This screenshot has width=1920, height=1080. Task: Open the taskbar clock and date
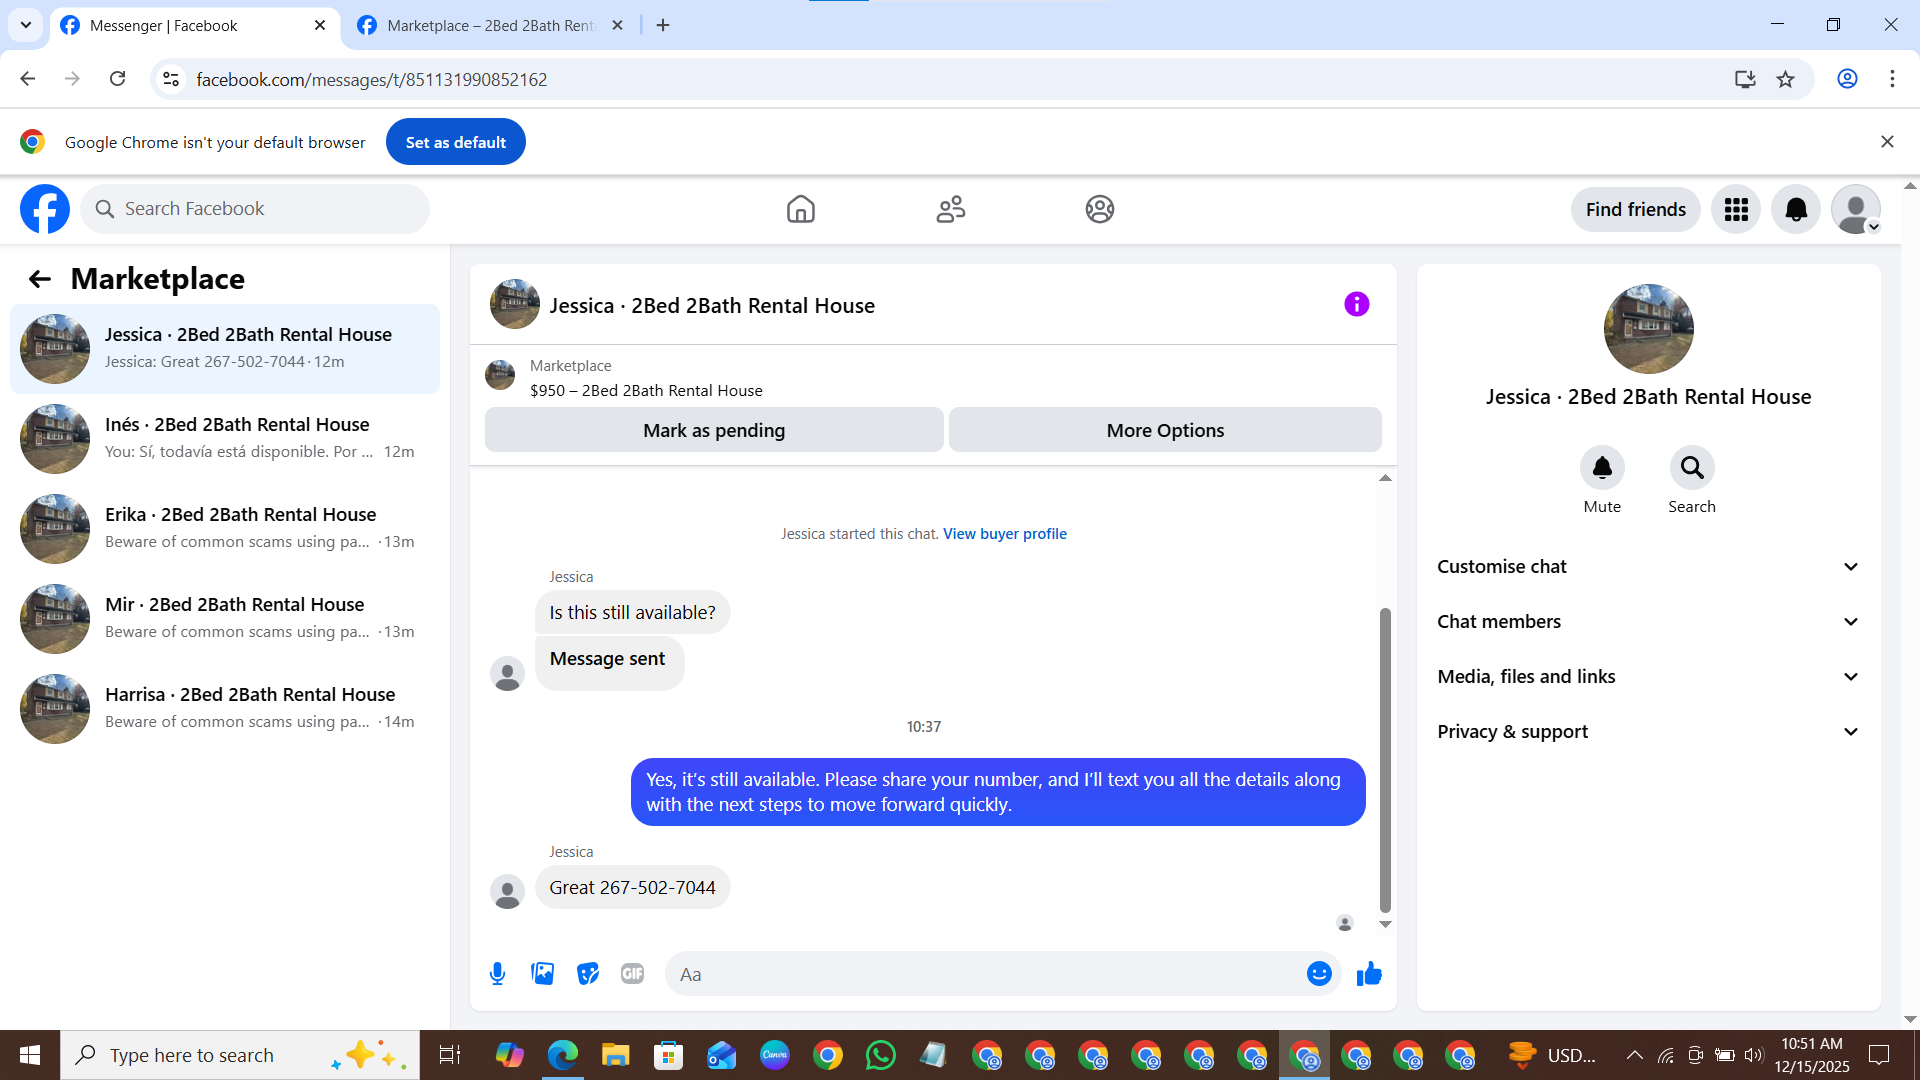[1812, 1055]
